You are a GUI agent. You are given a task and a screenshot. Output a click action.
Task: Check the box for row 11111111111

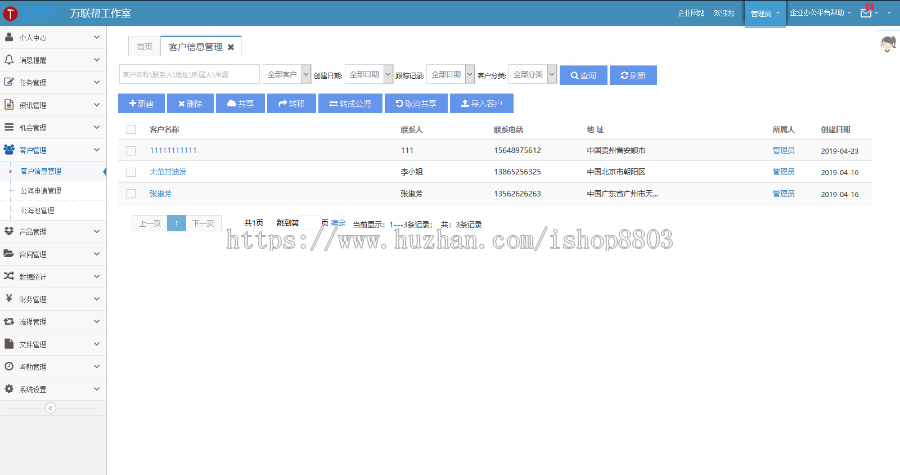click(131, 150)
